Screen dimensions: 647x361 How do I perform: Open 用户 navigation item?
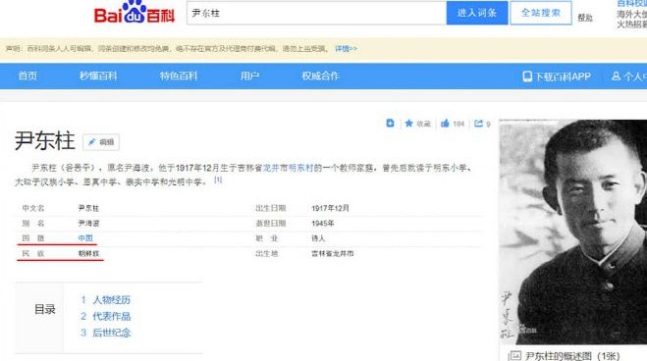pos(250,76)
